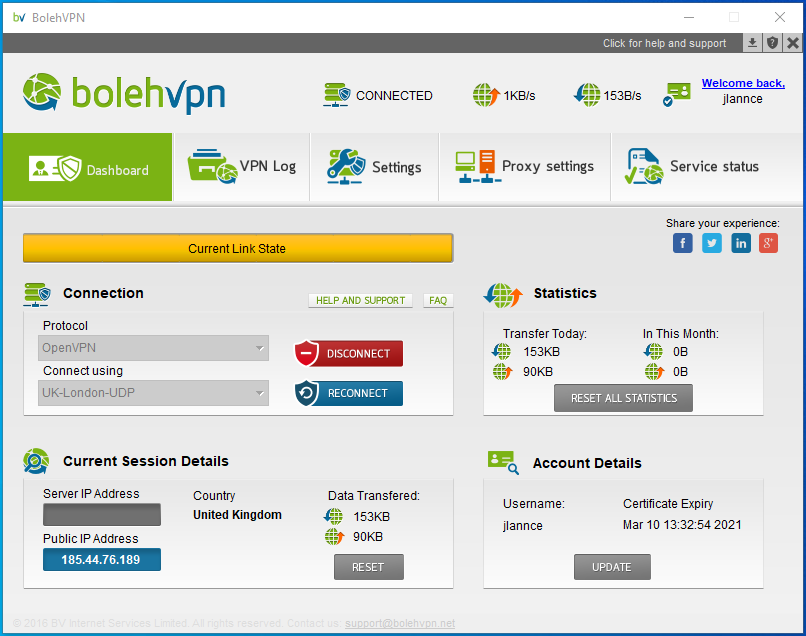Click the DISCONNECT button
806x636 pixels.
(349, 354)
